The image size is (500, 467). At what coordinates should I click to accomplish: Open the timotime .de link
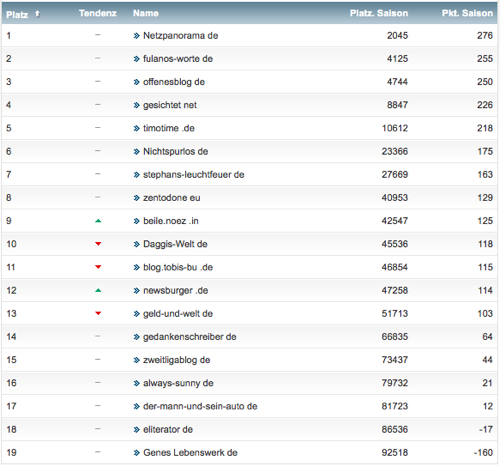[169, 128]
